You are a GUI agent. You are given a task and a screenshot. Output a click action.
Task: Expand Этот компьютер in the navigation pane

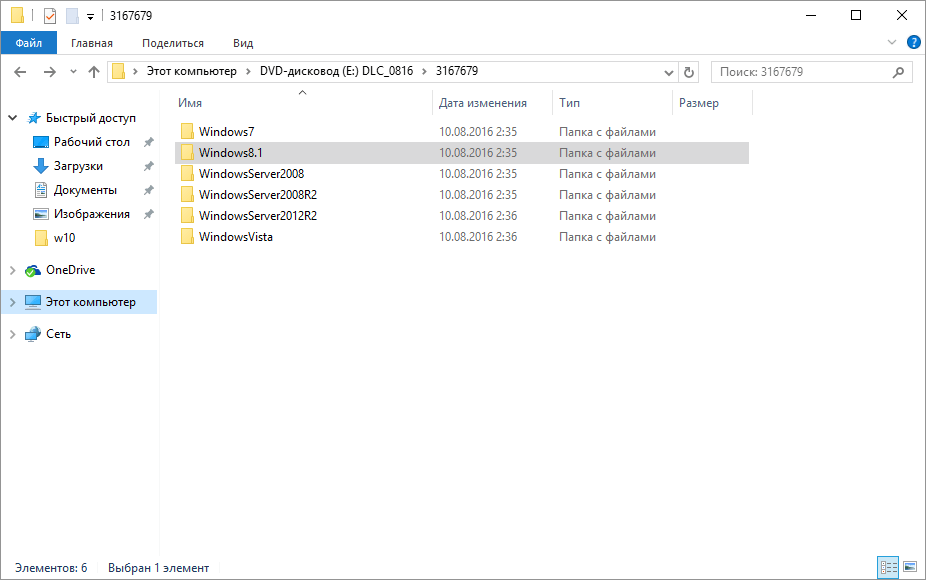[x=12, y=301]
